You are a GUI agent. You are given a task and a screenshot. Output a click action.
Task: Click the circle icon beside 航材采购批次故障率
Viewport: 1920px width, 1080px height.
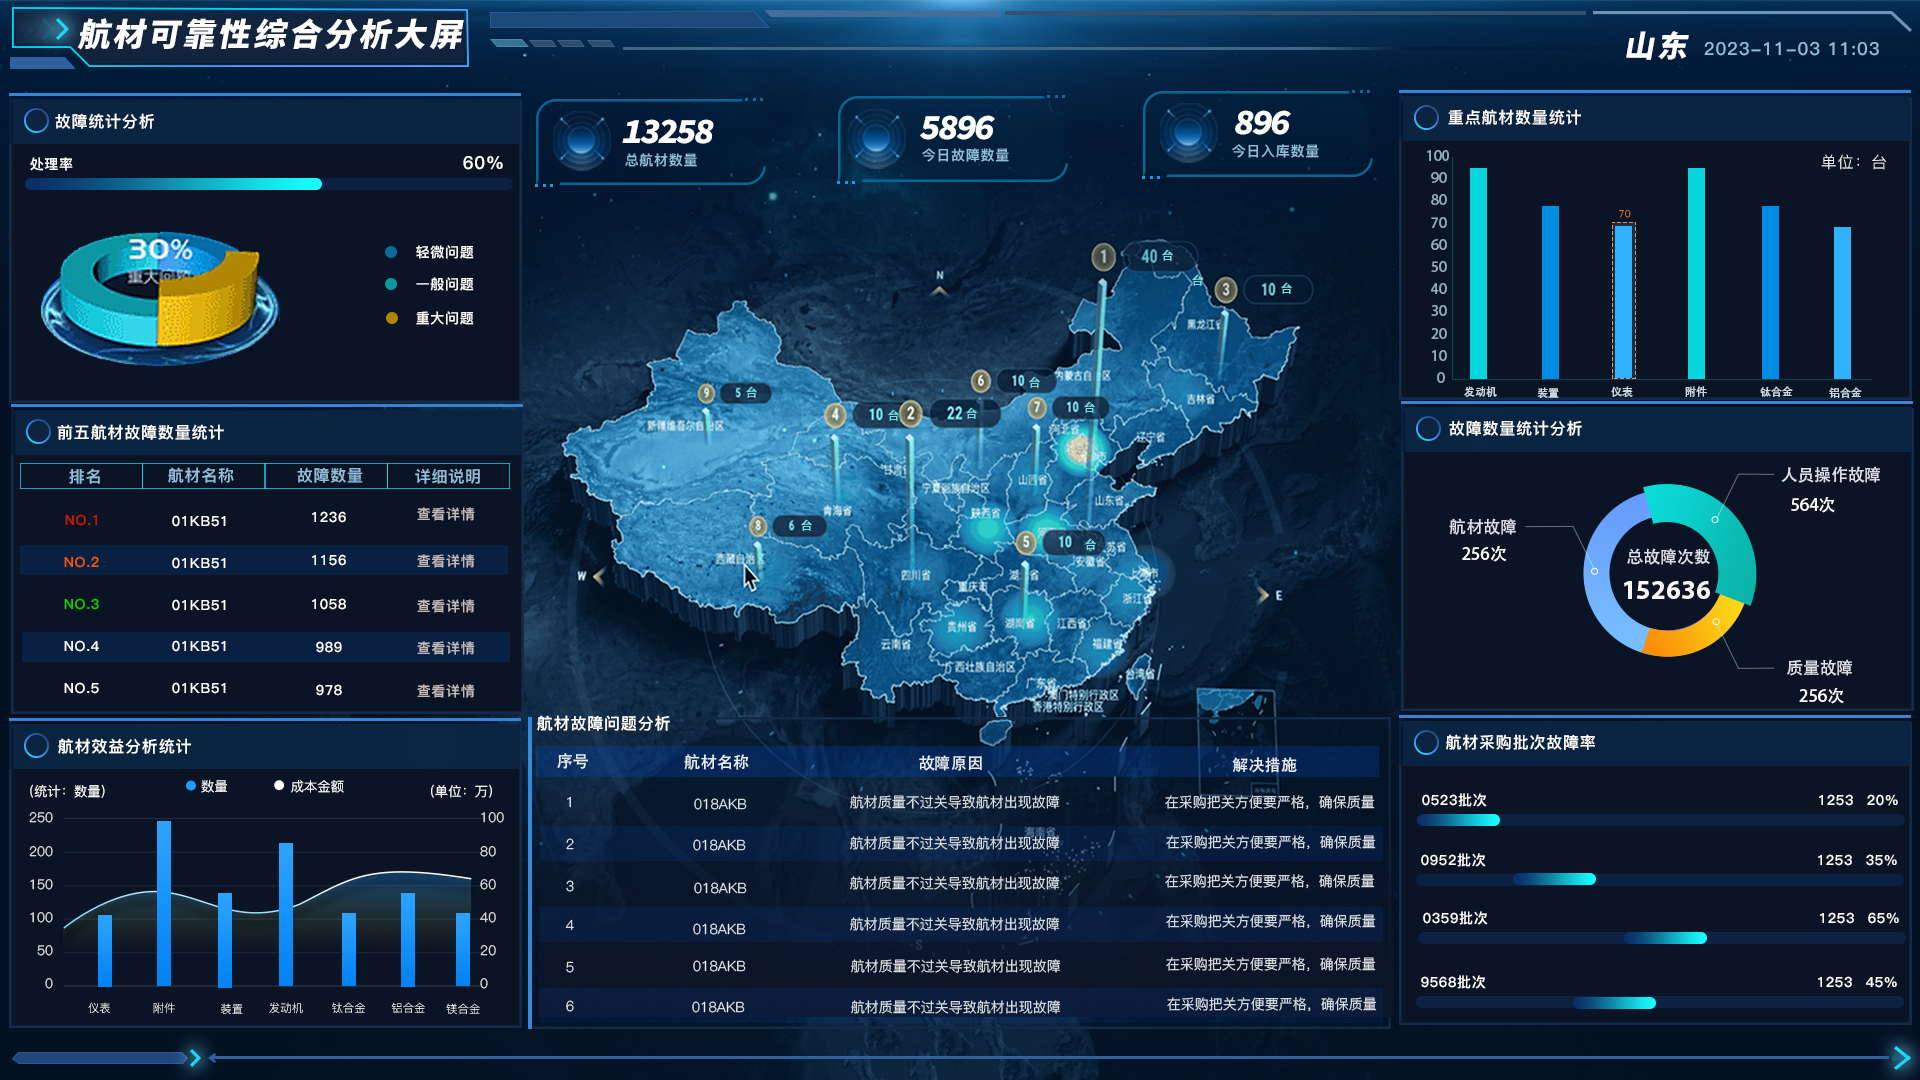point(1426,743)
